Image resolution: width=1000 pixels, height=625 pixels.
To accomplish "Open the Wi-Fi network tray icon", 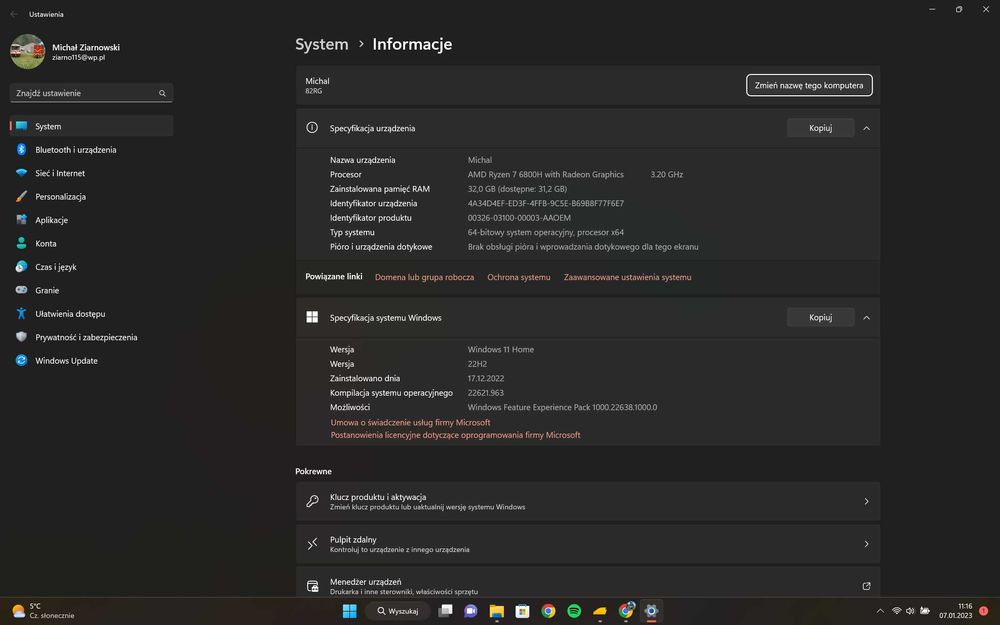I will click(897, 611).
